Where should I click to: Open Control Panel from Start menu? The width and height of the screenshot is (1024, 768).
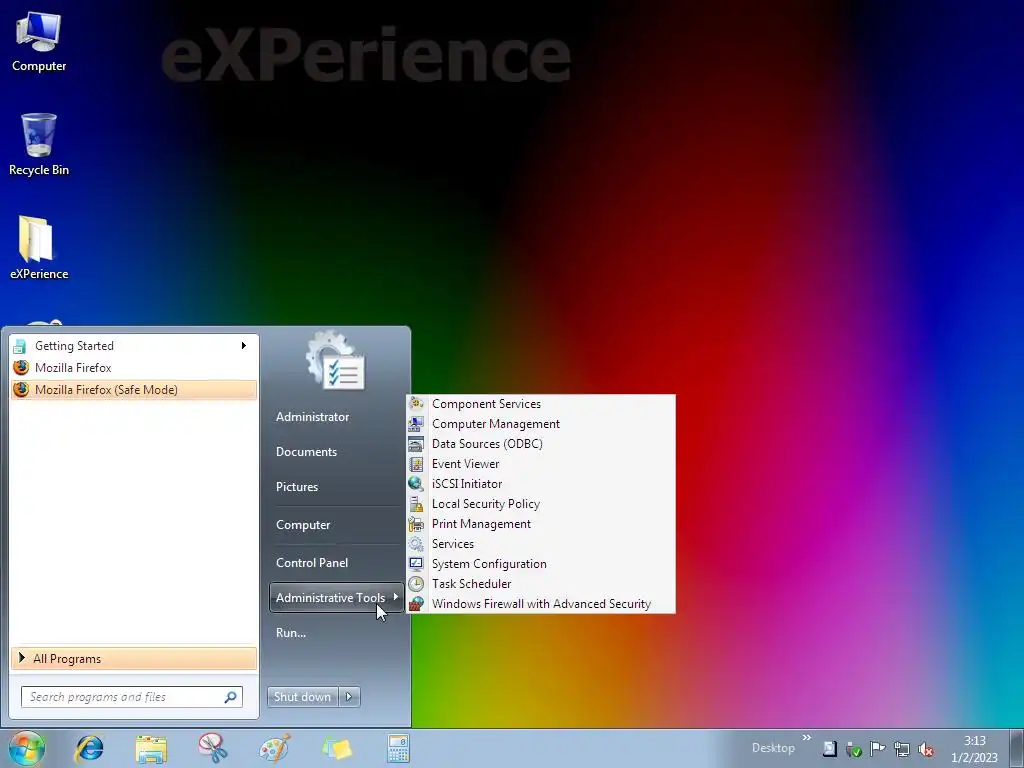coord(312,563)
